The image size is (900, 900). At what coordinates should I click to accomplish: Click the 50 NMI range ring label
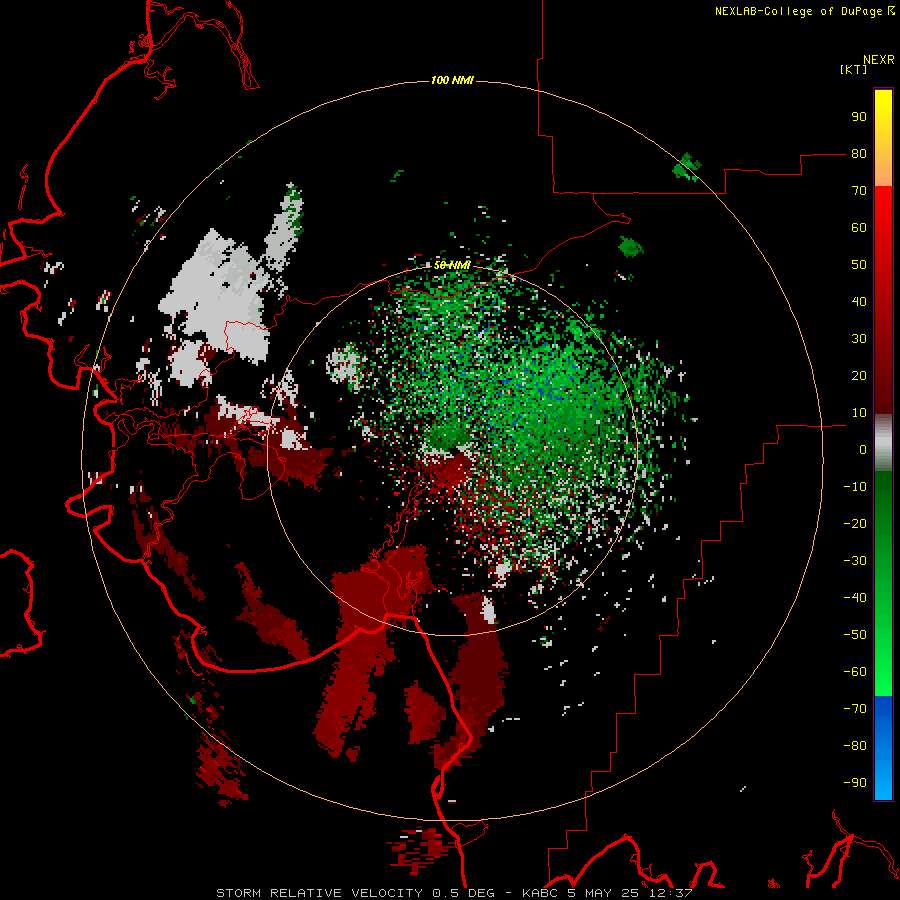point(452,265)
